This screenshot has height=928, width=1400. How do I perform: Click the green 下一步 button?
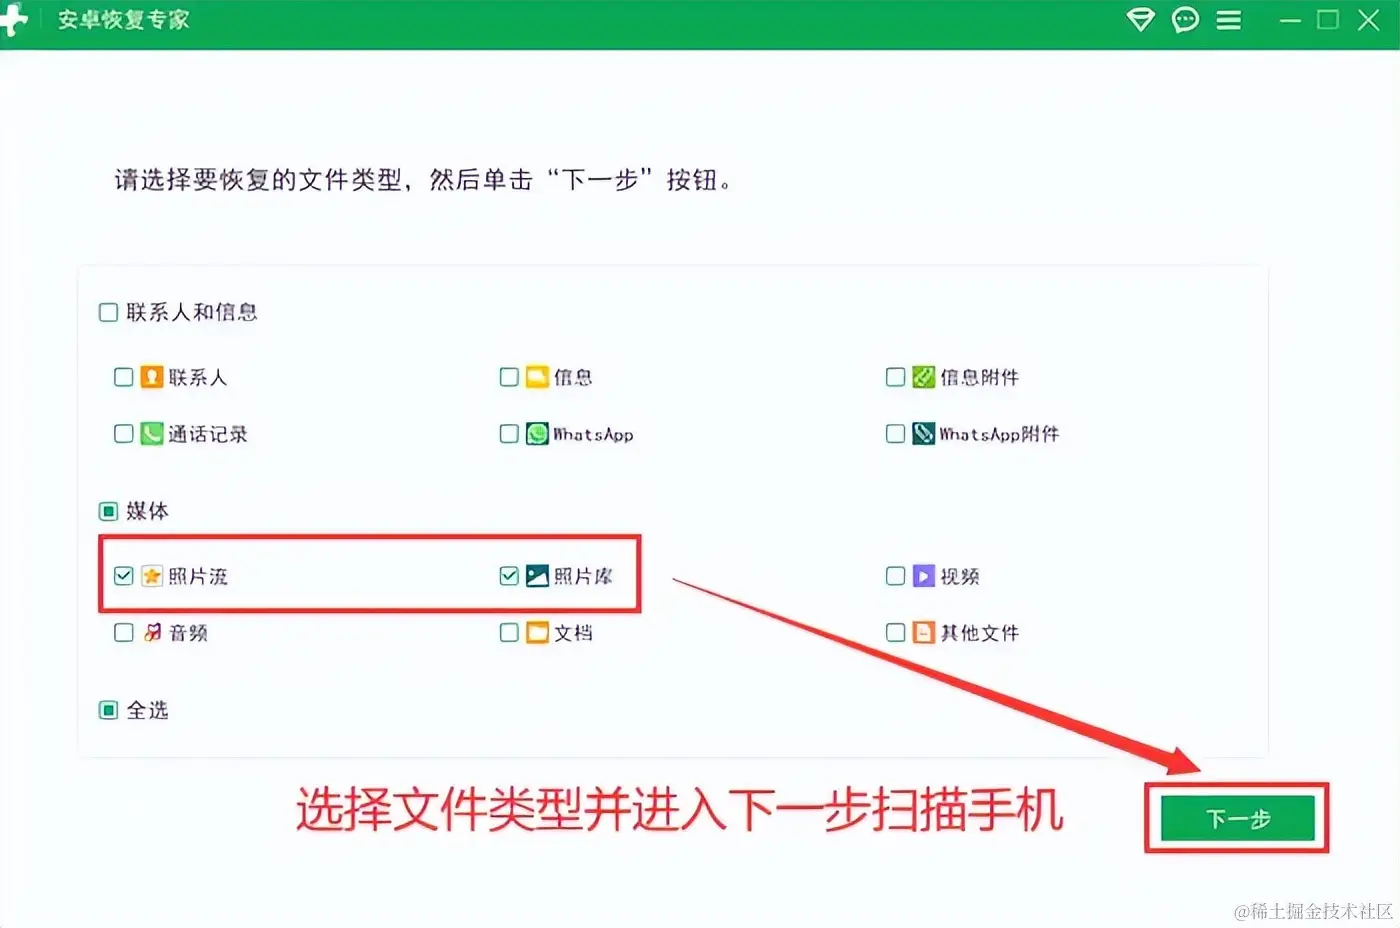point(1237,819)
